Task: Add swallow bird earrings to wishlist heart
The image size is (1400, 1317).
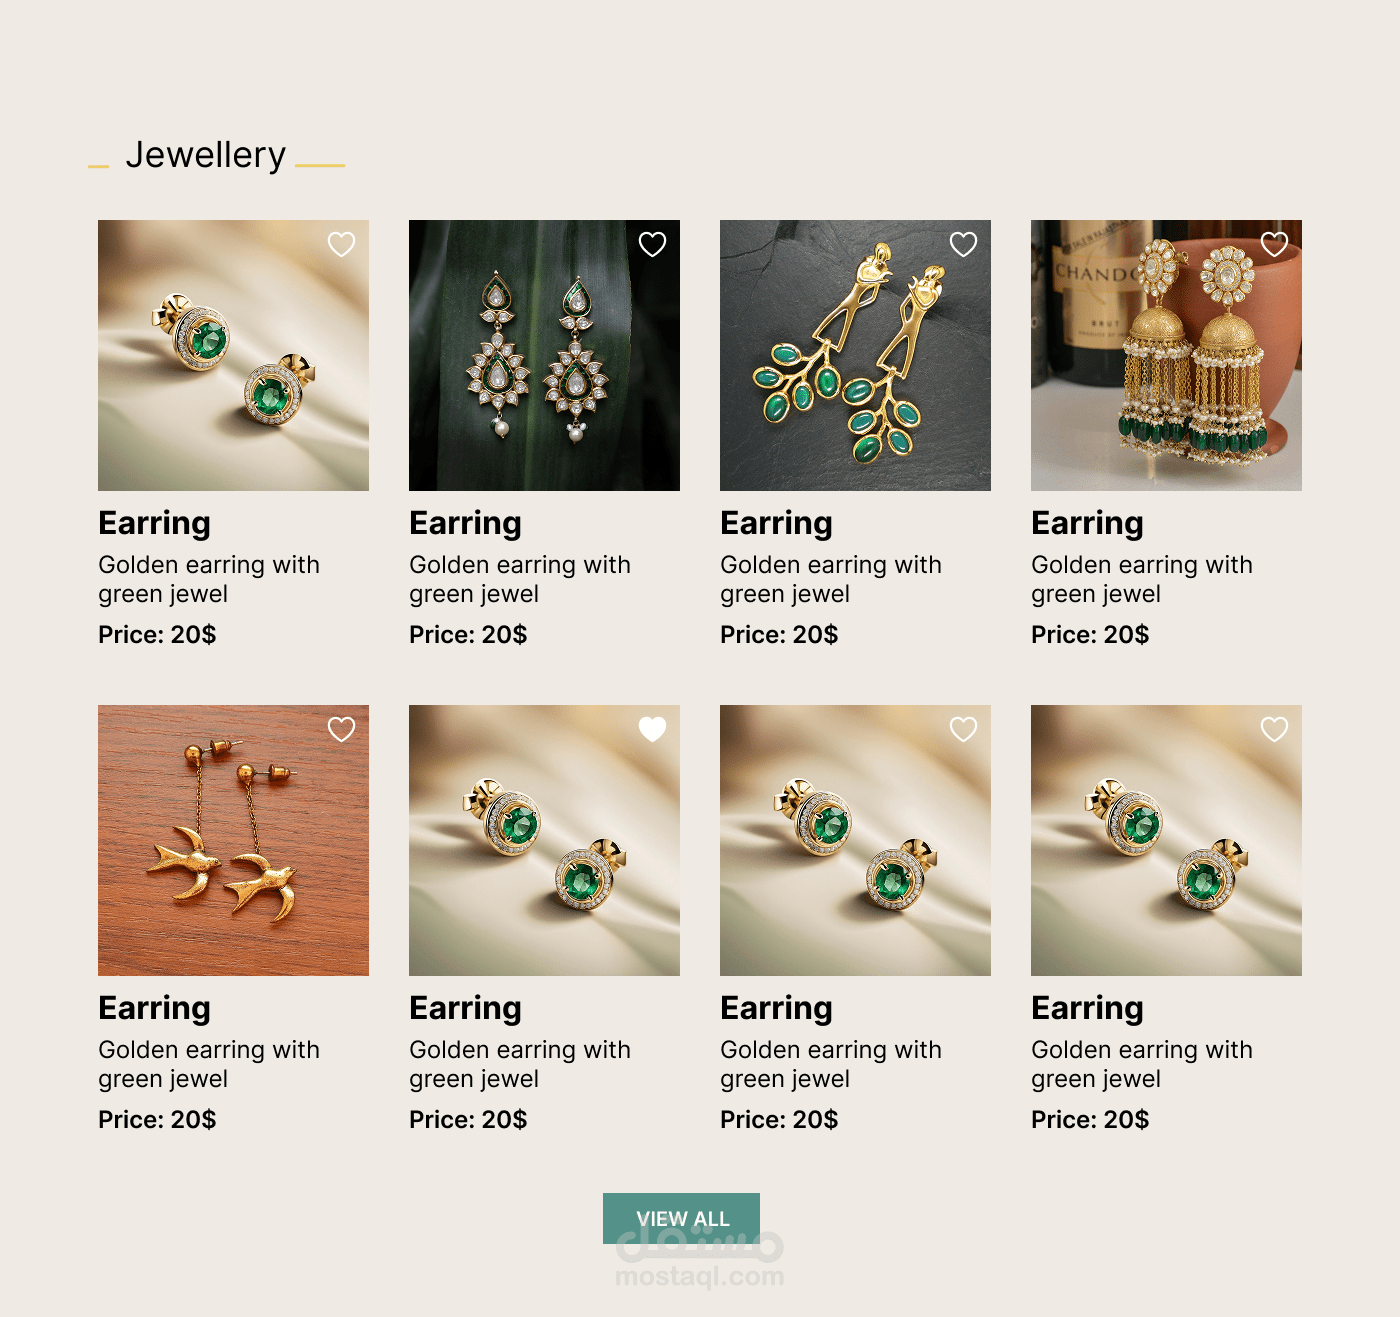Action: tap(342, 729)
